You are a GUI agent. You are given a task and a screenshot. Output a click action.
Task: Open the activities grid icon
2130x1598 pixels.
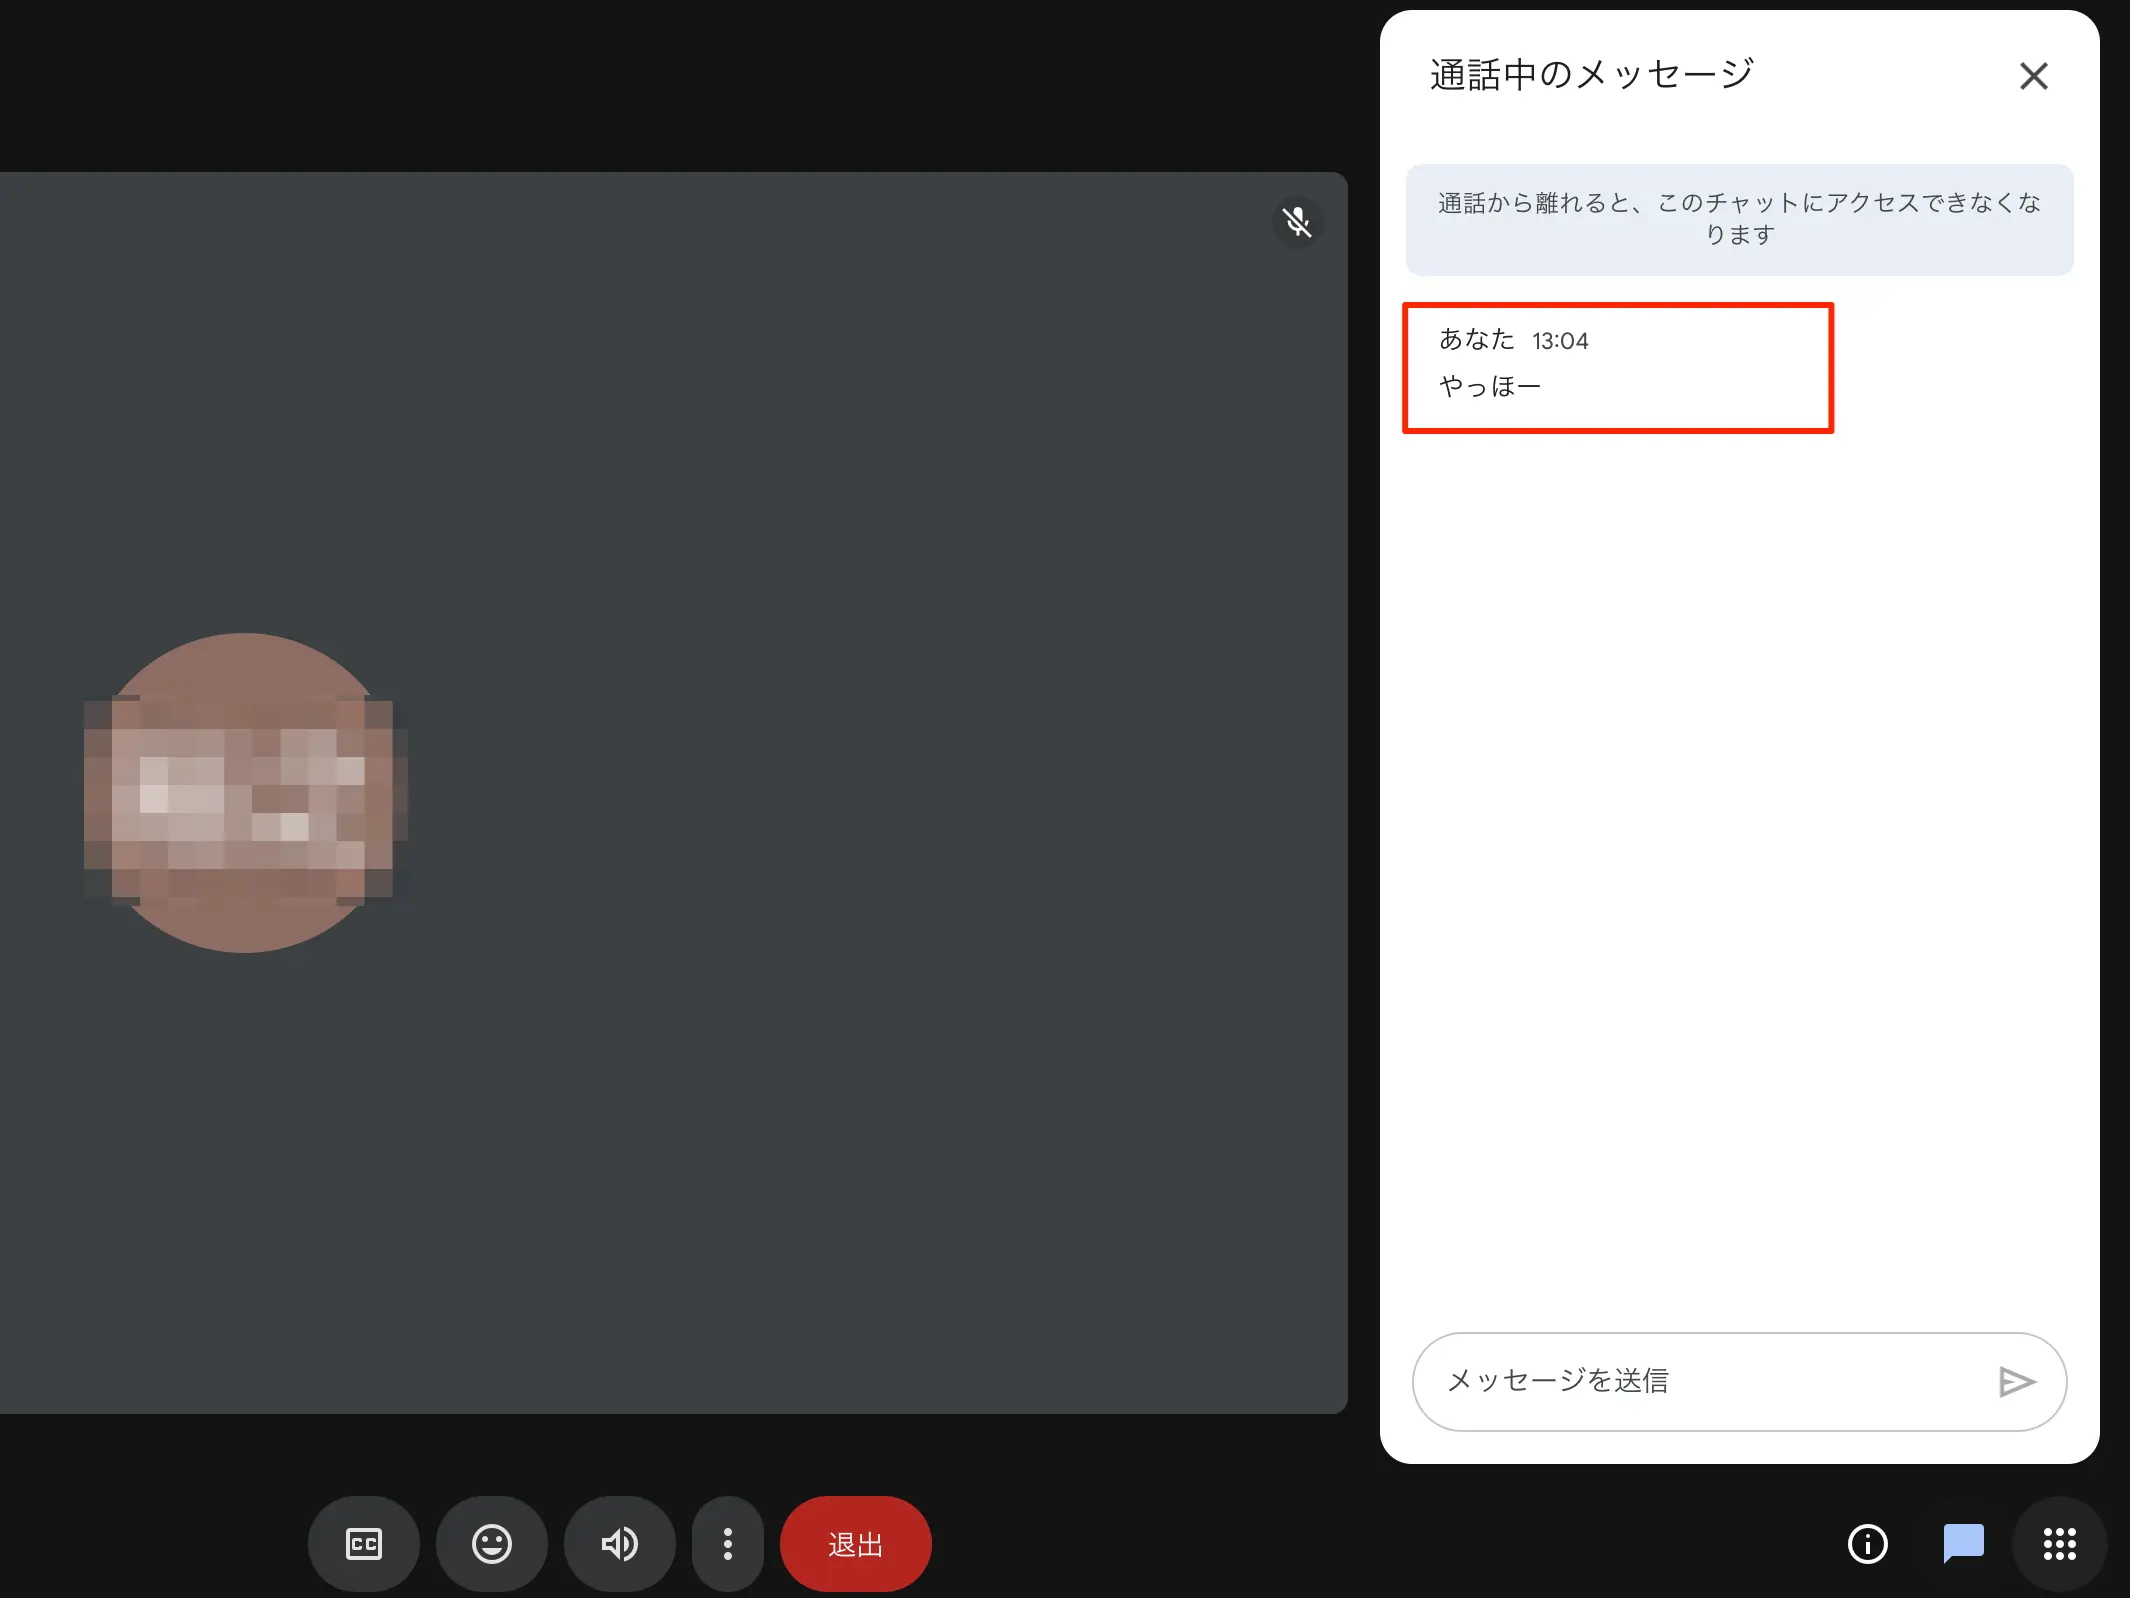[2060, 1544]
